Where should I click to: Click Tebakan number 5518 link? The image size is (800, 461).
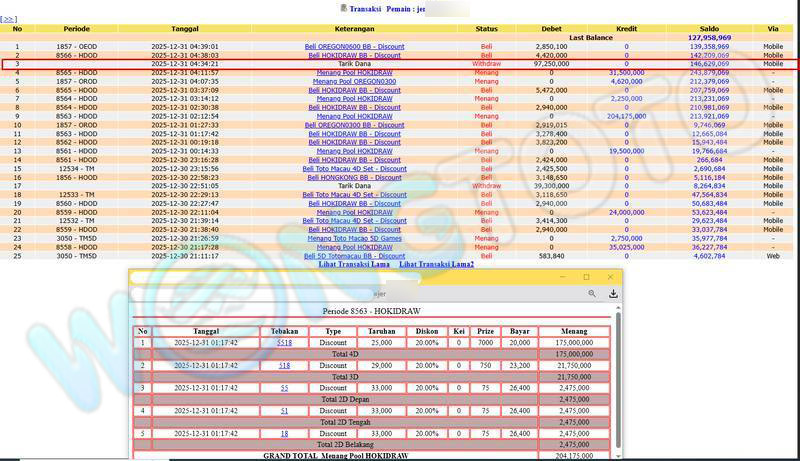[x=284, y=342]
